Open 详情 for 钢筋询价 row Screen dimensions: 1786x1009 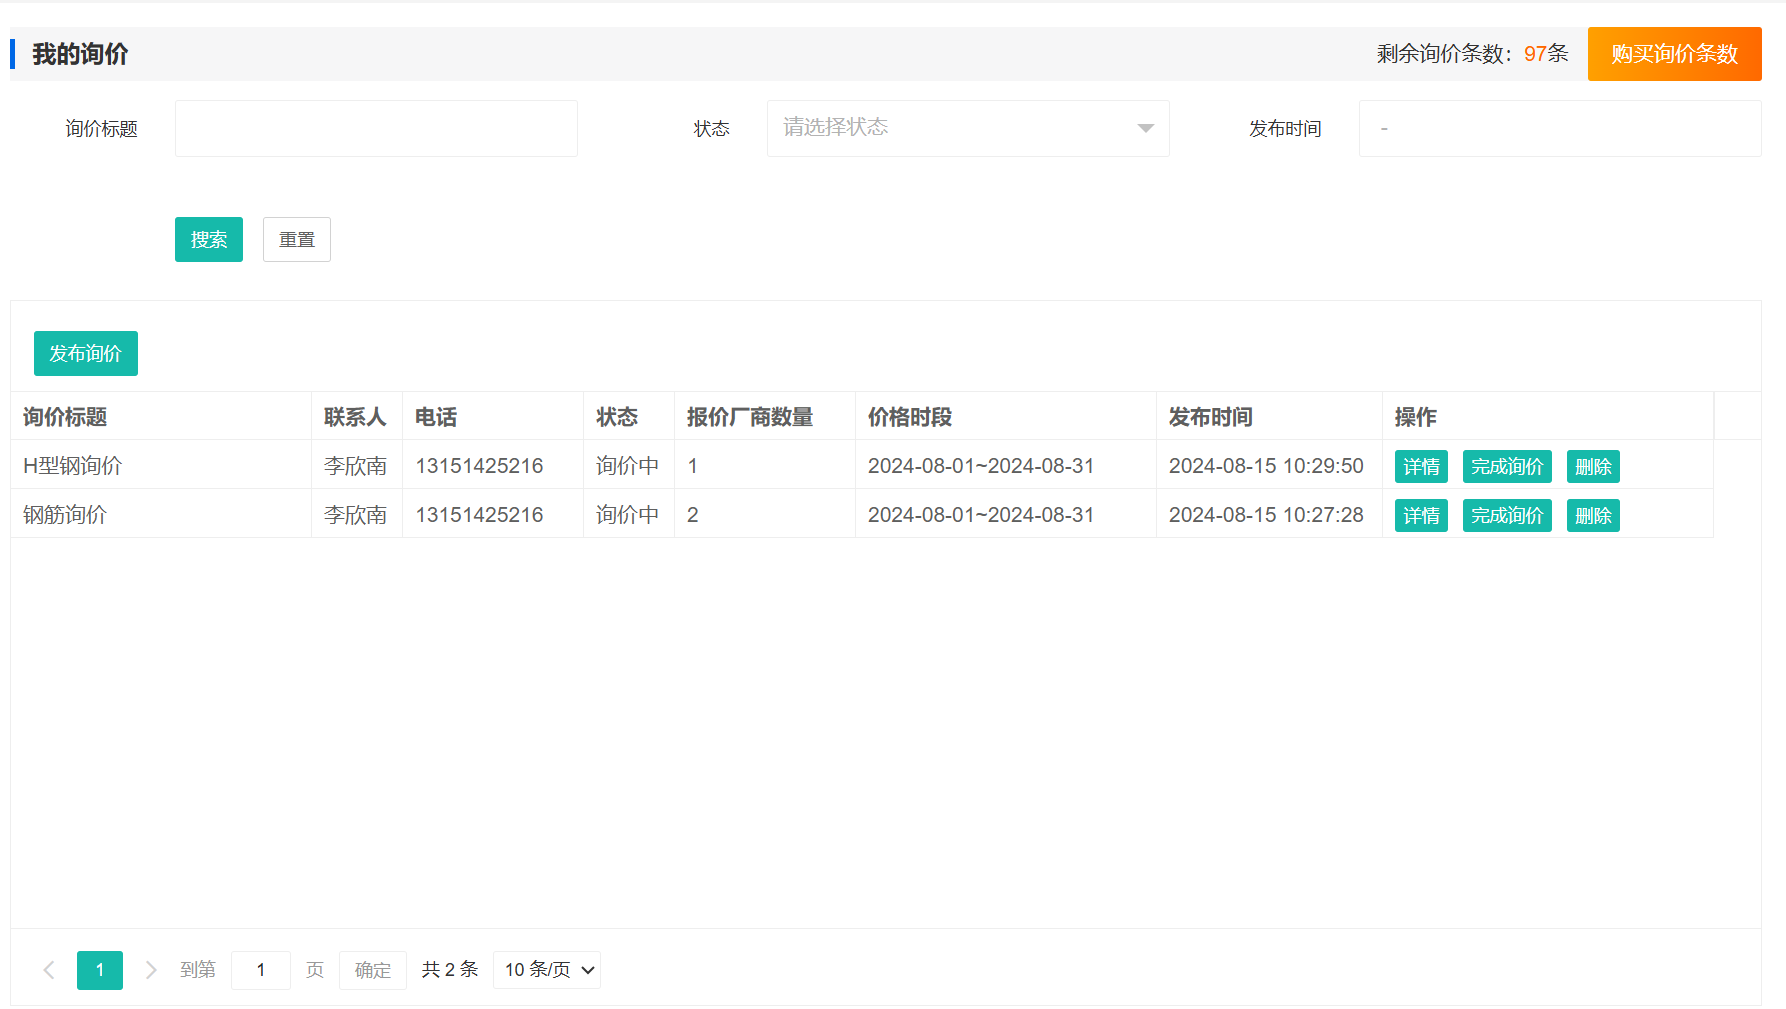pyautogui.click(x=1421, y=516)
